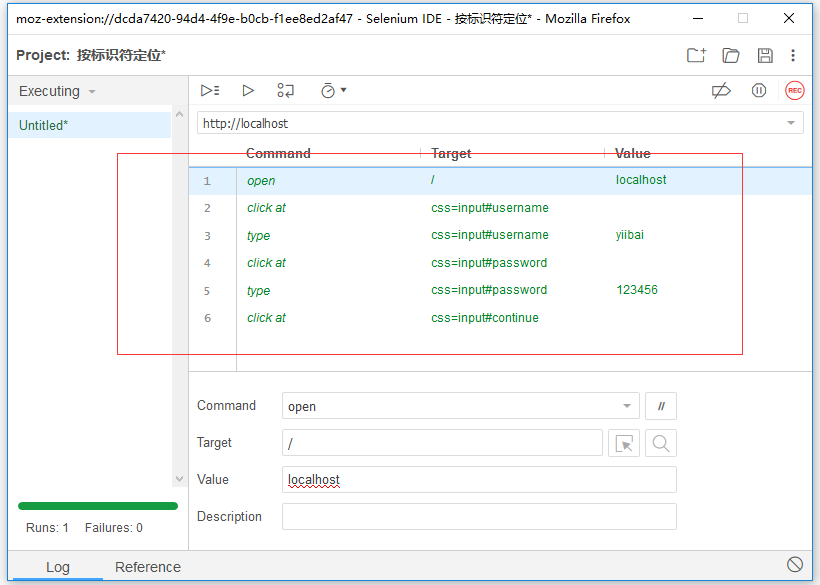Open the Command combo box dropdown
This screenshot has height=585, width=820.
627,406
